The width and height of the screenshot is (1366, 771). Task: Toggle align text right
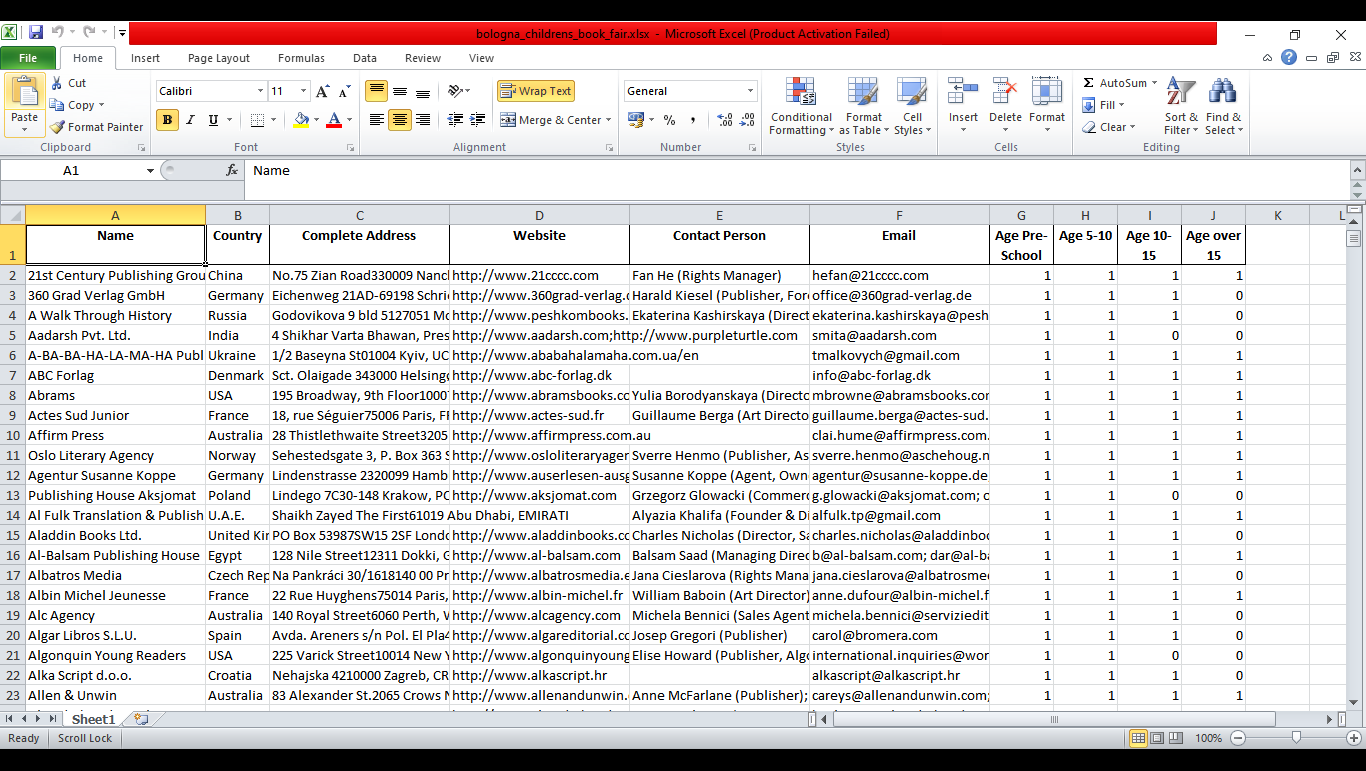point(423,120)
